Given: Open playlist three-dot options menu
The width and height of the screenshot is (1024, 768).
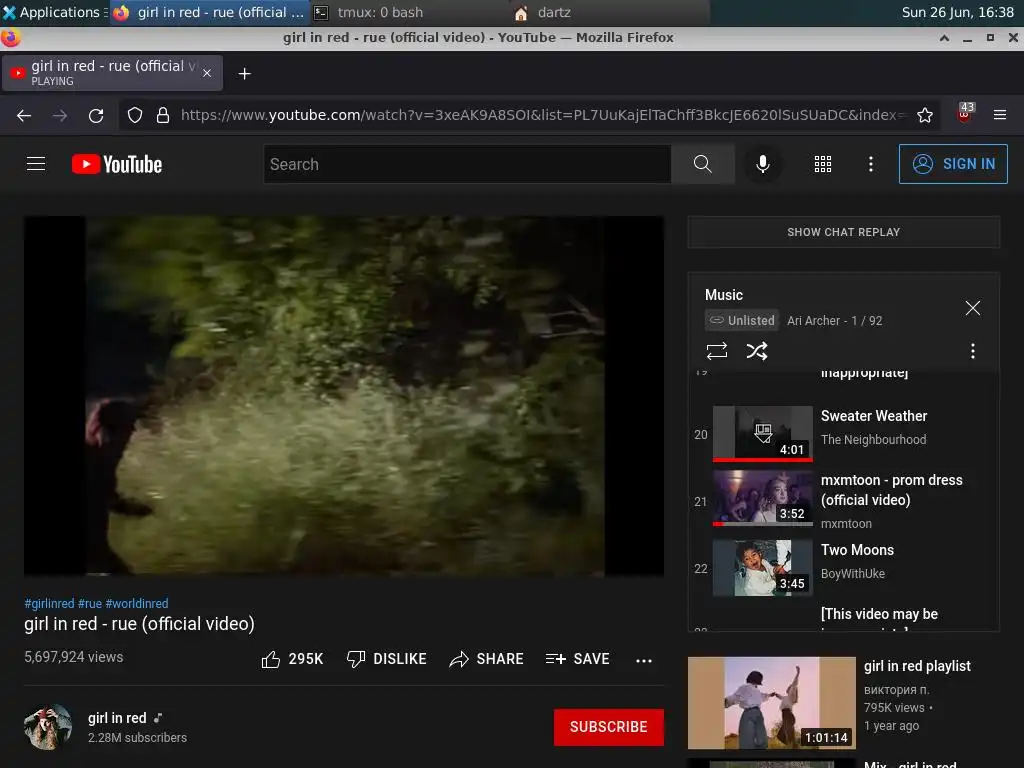Looking at the screenshot, I should pos(972,351).
